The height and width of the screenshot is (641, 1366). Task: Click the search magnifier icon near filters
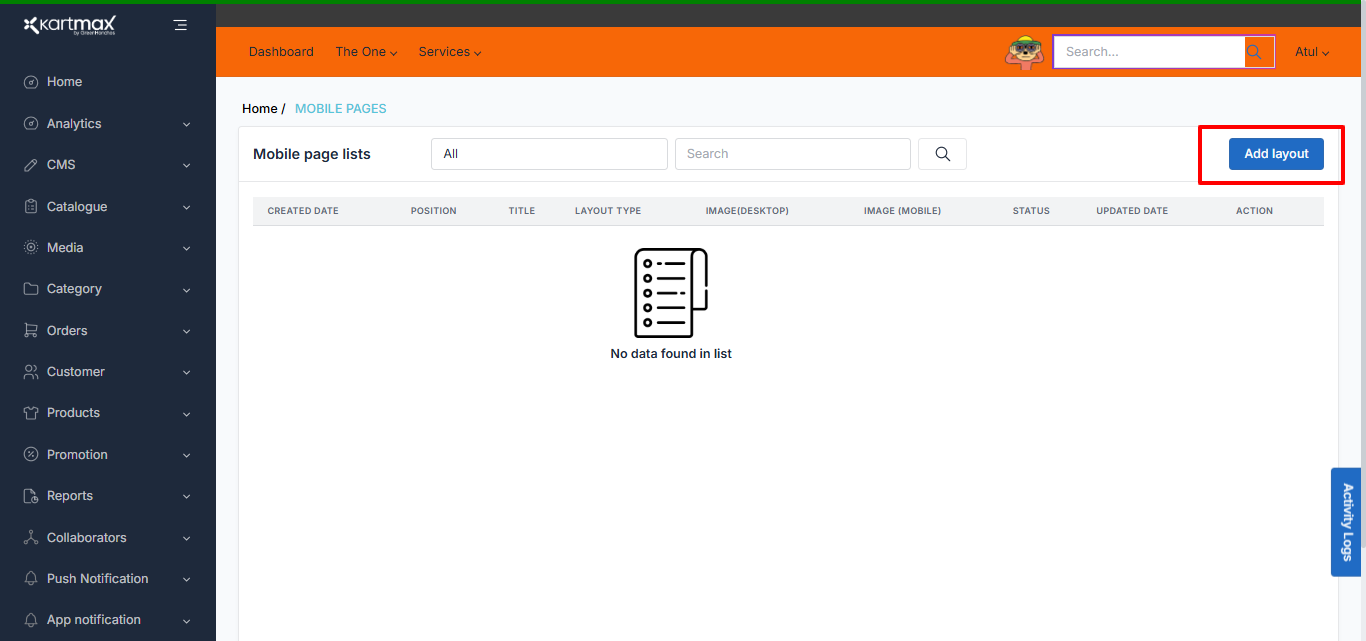[x=941, y=153]
